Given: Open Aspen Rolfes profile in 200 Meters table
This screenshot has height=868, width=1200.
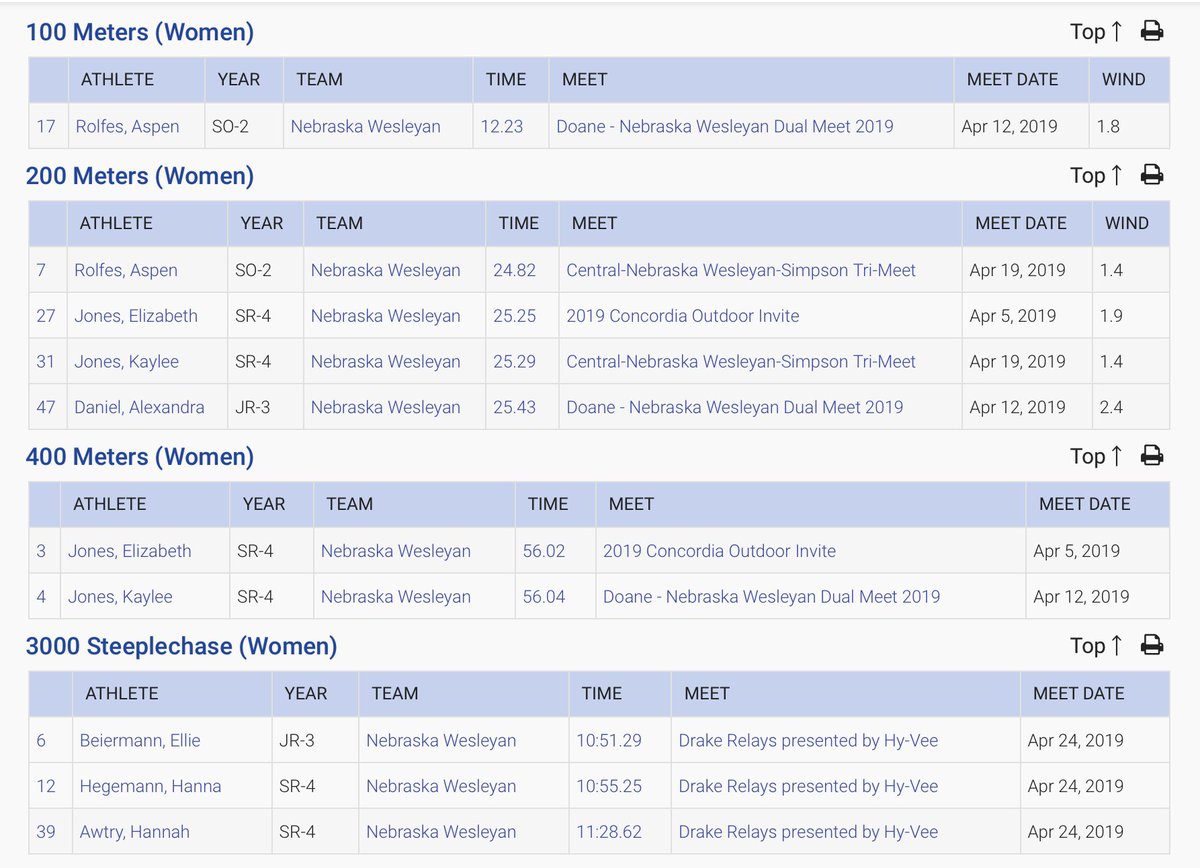Looking at the screenshot, I should (126, 270).
